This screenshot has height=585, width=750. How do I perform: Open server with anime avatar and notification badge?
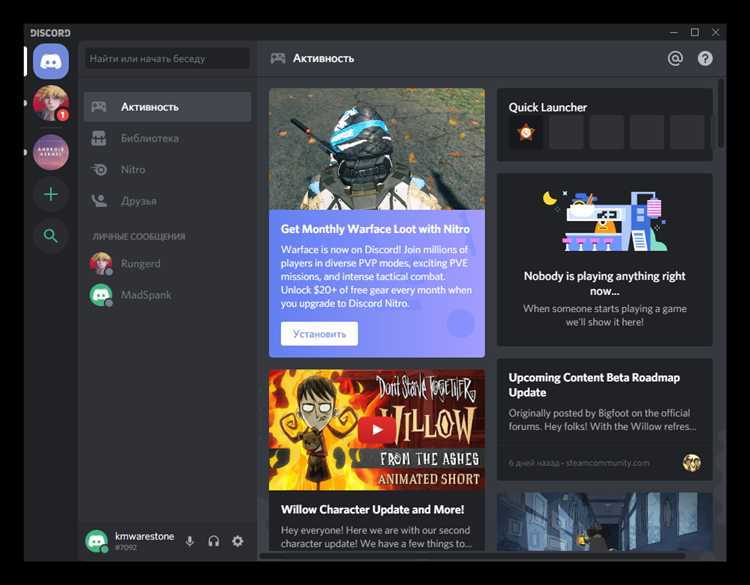coord(51,103)
